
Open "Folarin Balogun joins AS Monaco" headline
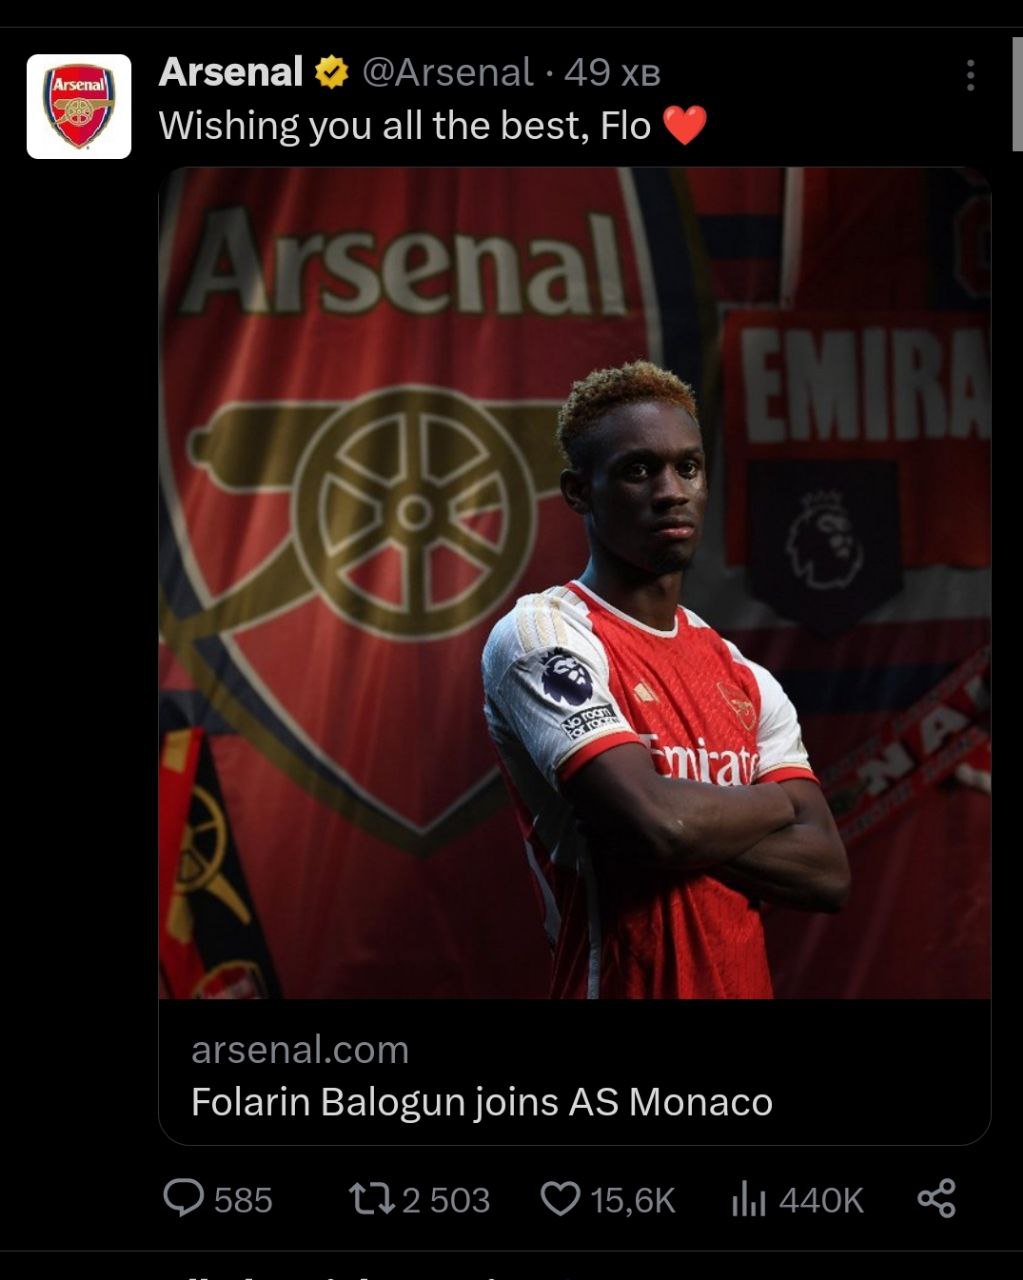[481, 1102]
